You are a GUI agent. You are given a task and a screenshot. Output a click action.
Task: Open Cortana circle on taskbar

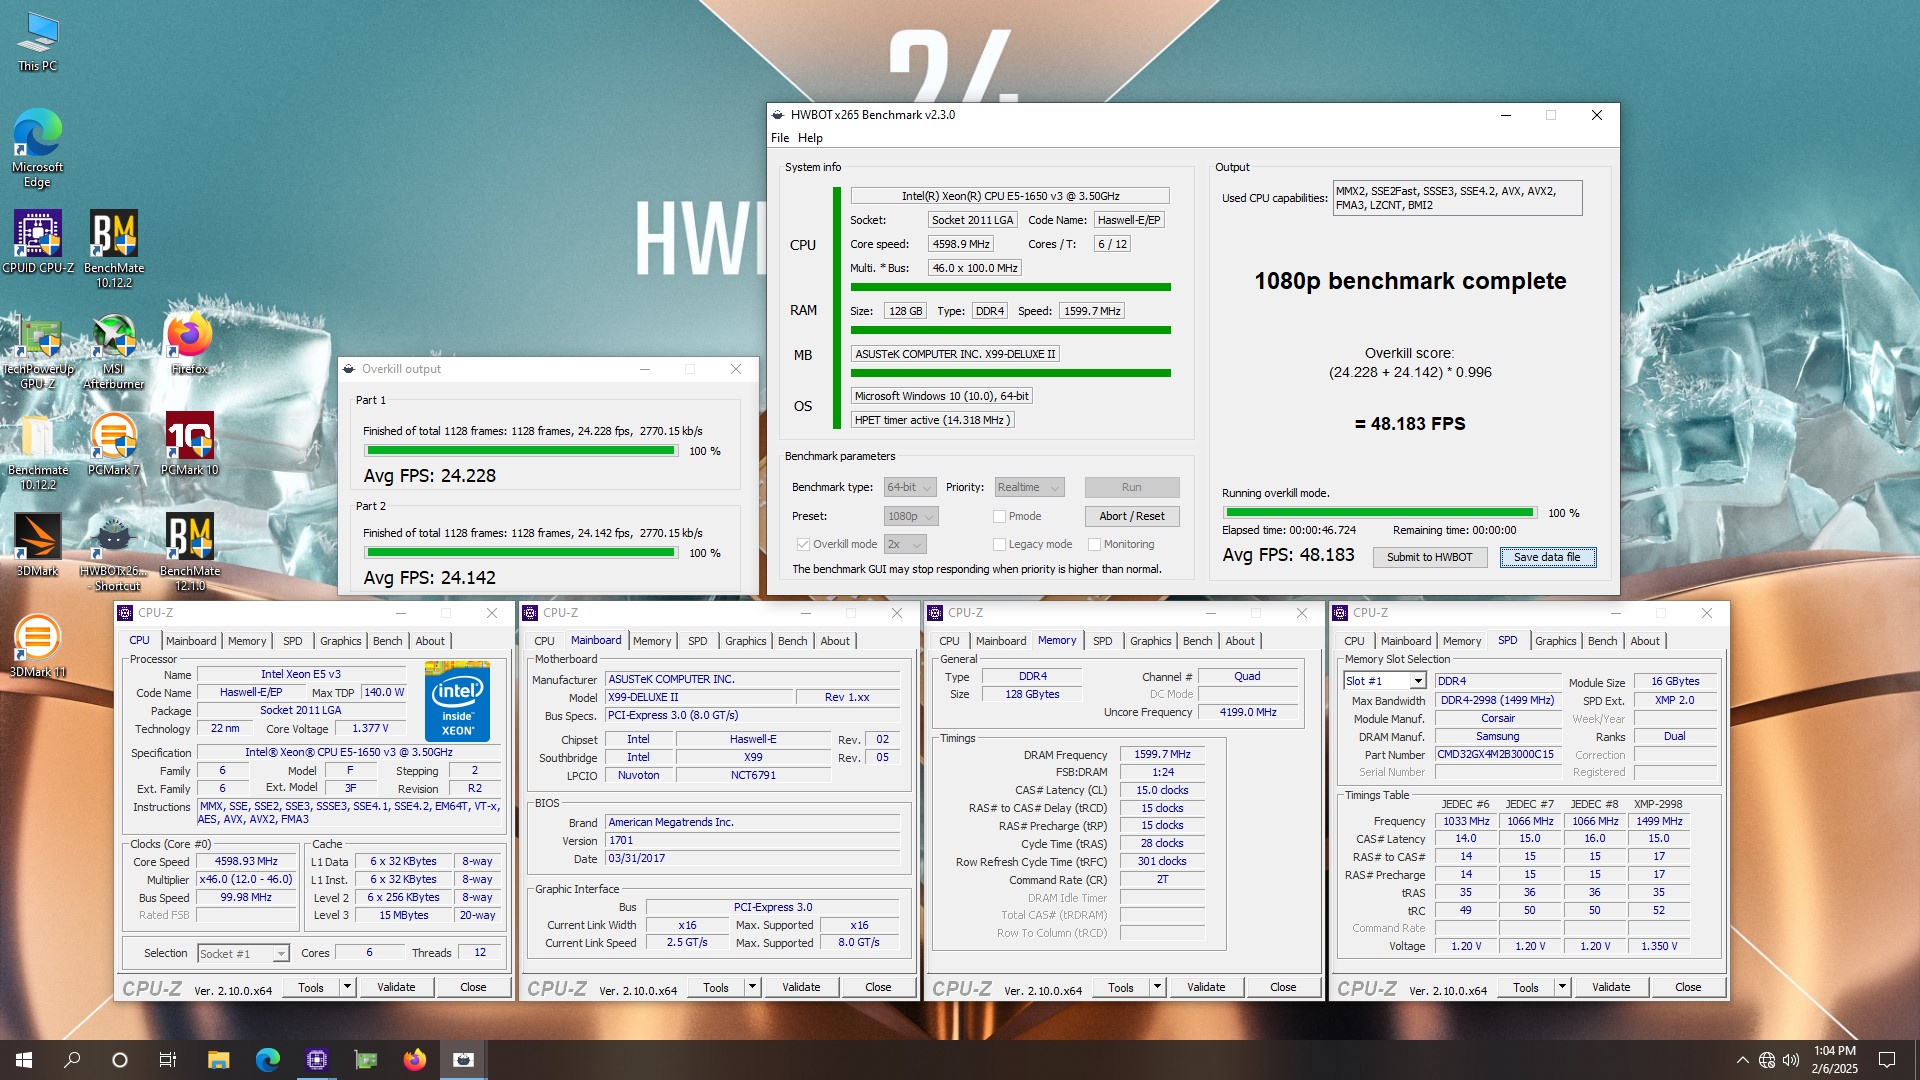tap(120, 1060)
